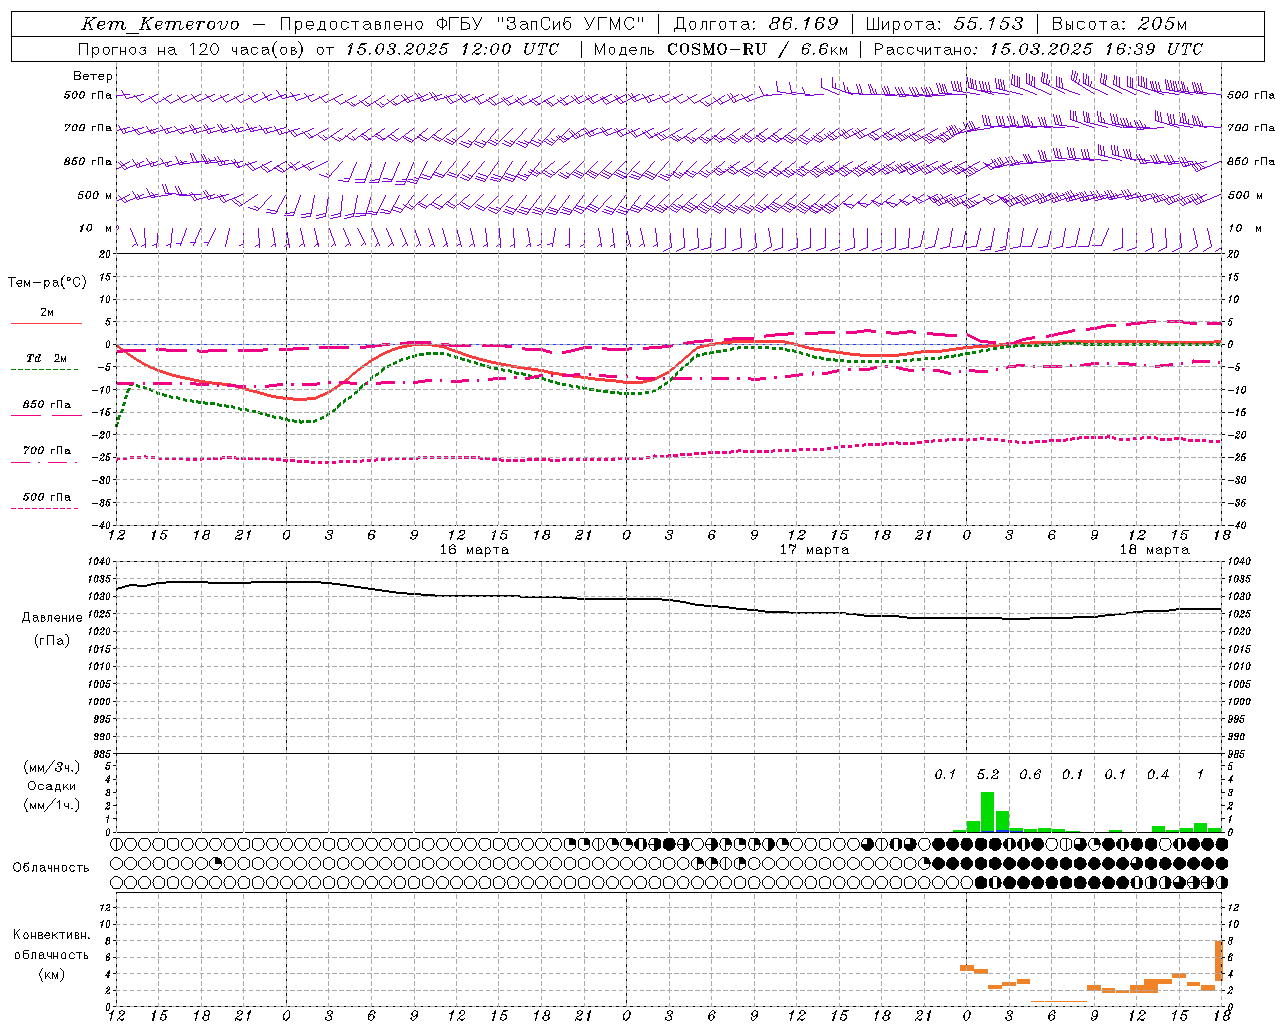Click the "17 марта" date label
This screenshot has height=1024, width=1280.
(814, 550)
